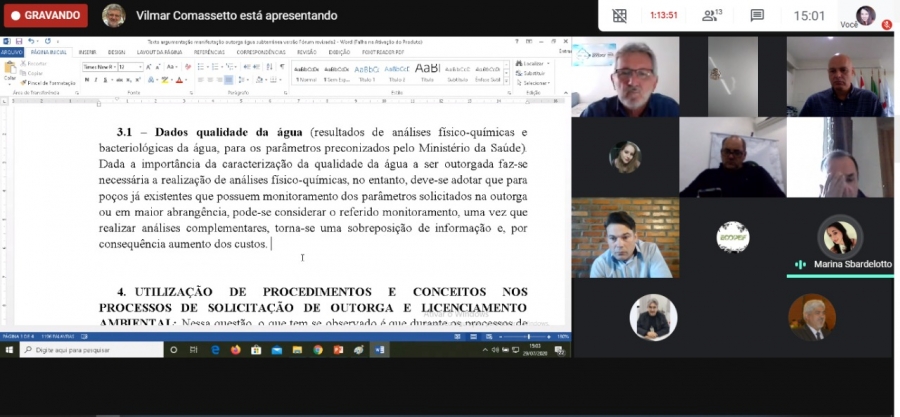Click Localizar in the editing group

pyautogui.click(x=532, y=64)
